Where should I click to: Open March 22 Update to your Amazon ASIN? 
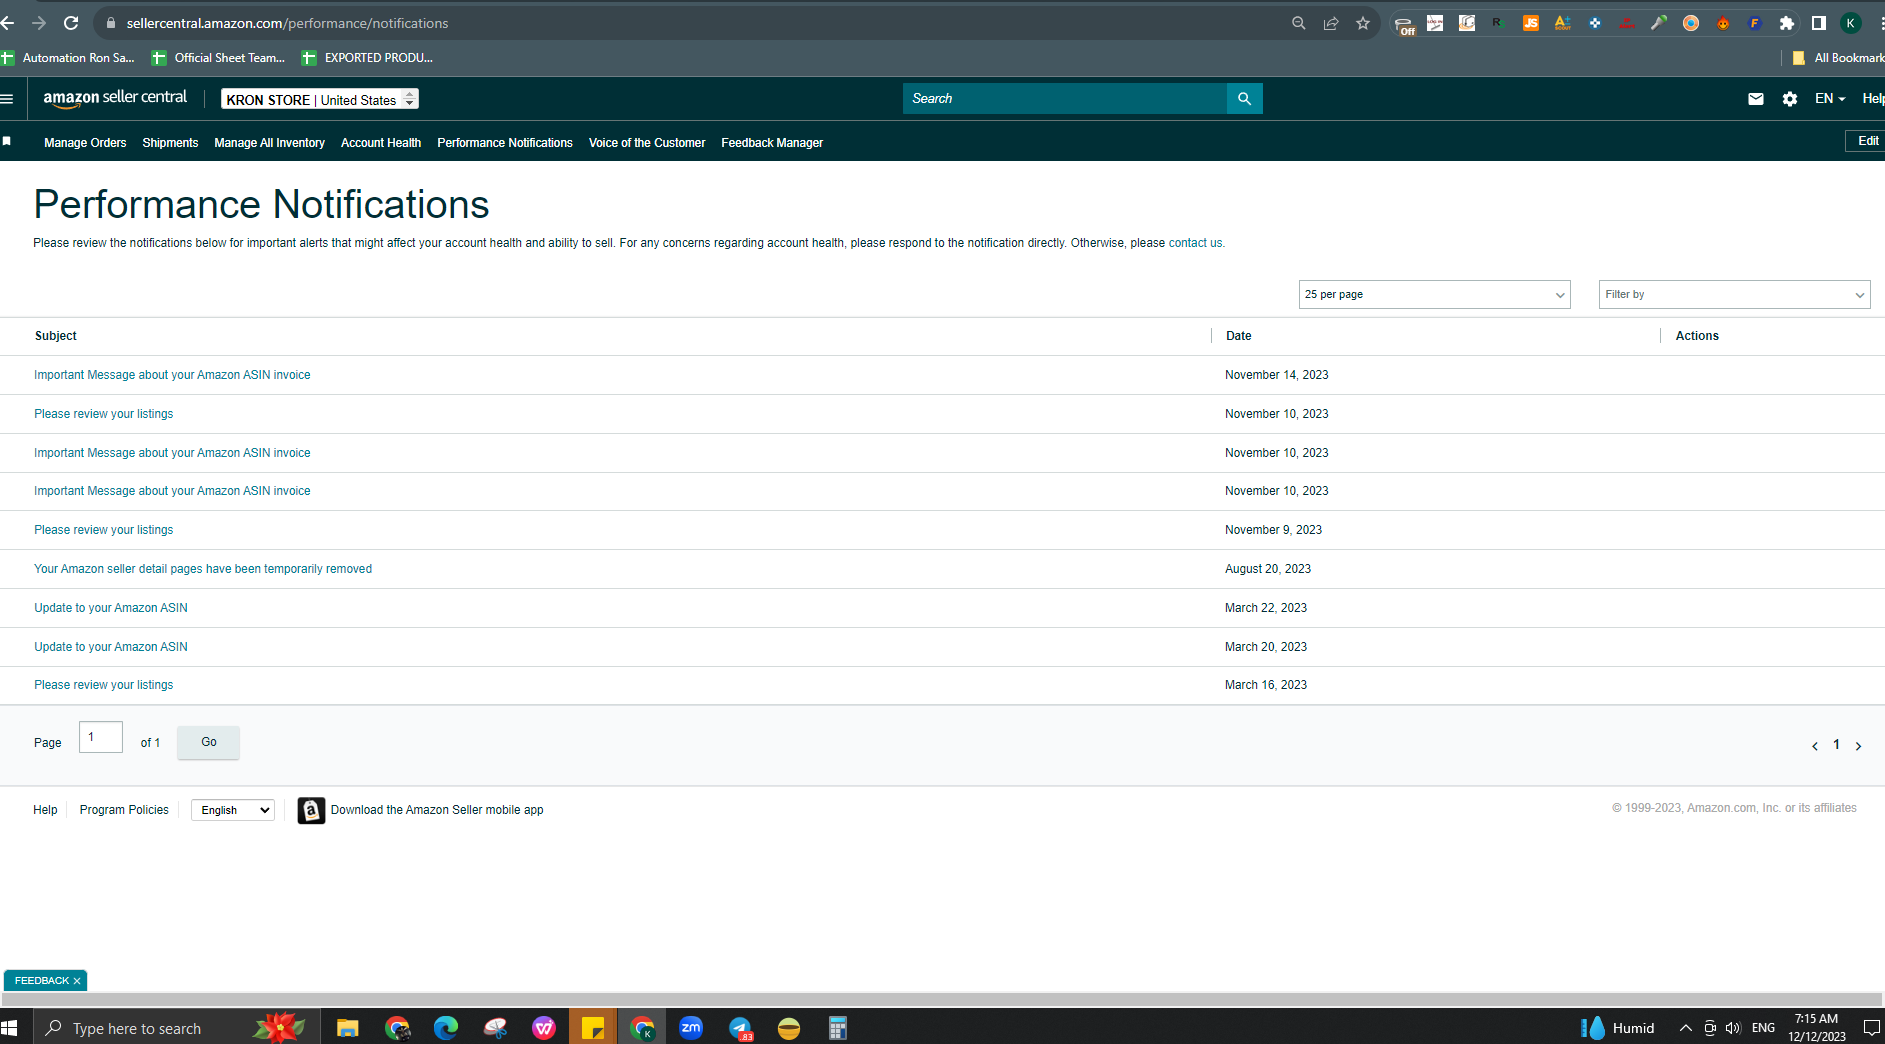(x=111, y=608)
